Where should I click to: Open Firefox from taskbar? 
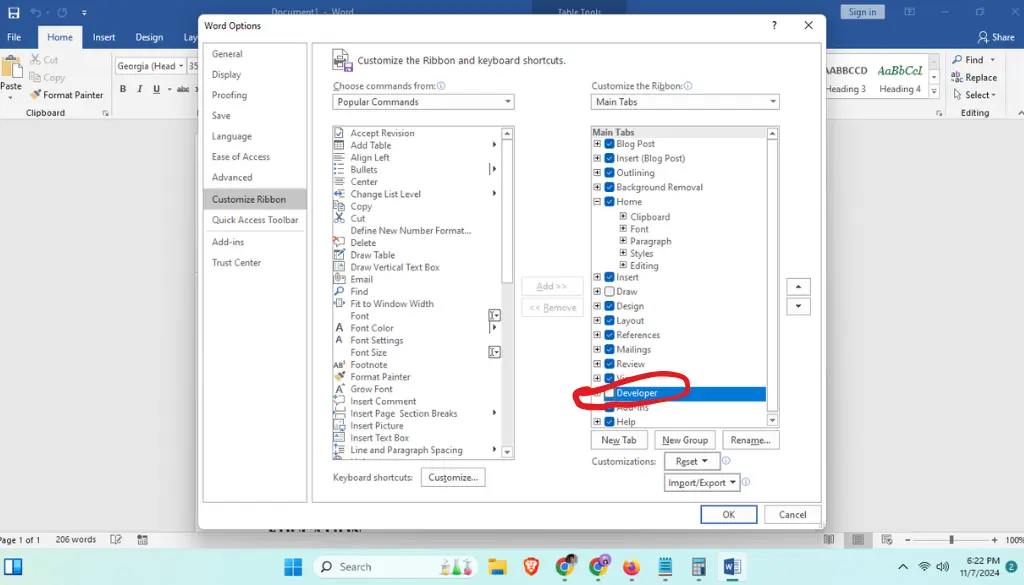631,567
